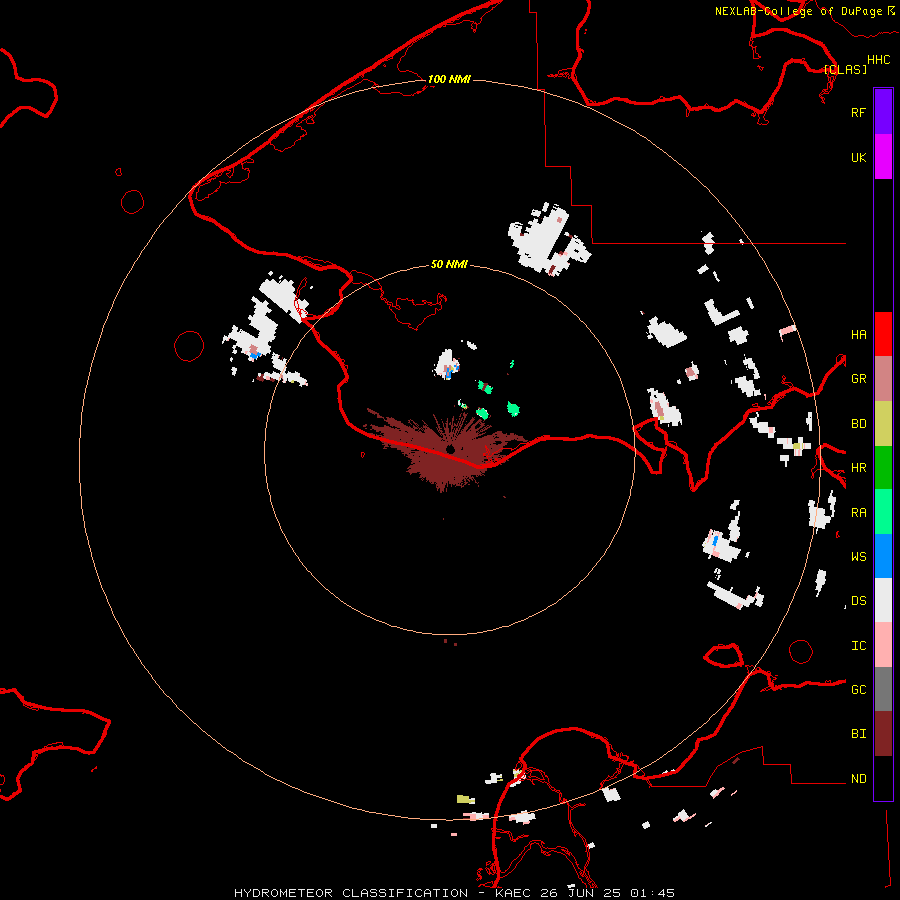This screenshot has width=900, height=900.
Task: Click the 'RA' legend label
Action: [x=858, y=513]
